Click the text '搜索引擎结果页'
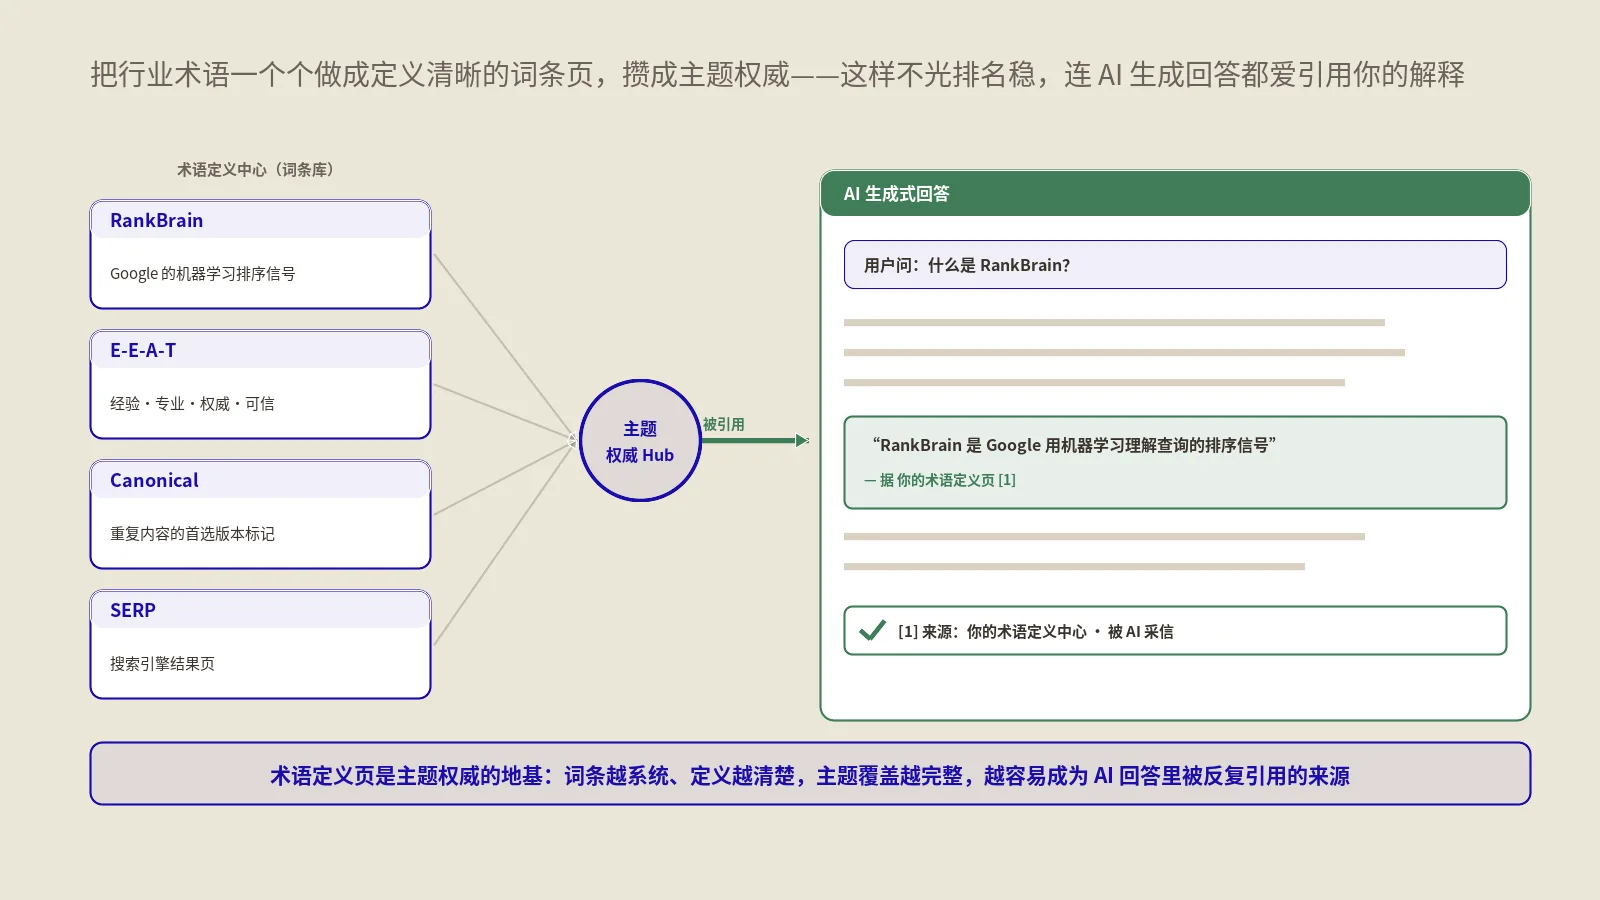 (162, 664)
